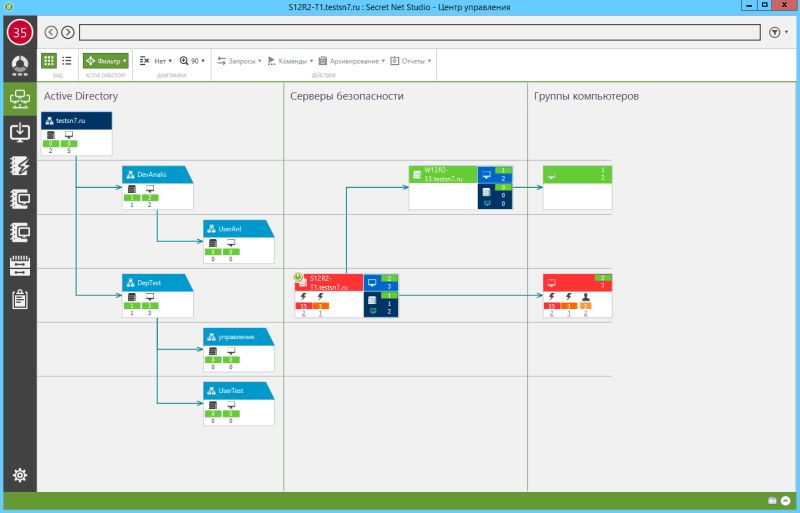800x513 pixels.
Task: Open settings gear in sidebar
Action: 20,475
